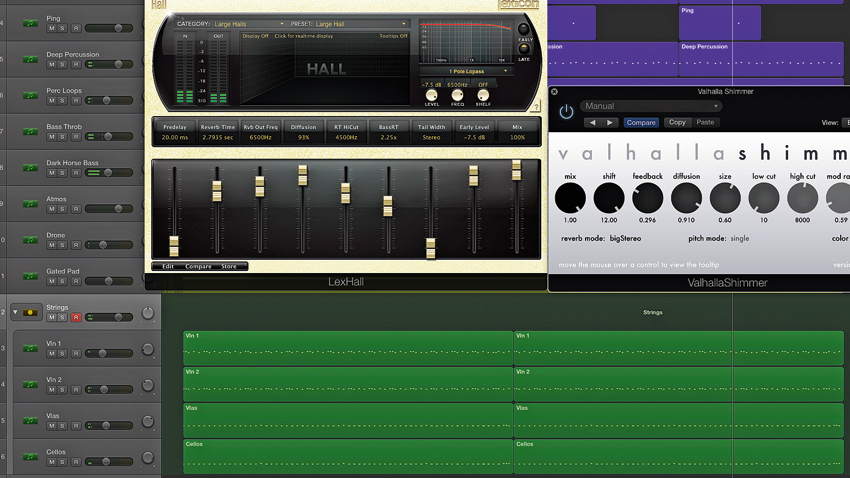Solo the Deep Percussion track
The width and height of the screenshot is (850, 478).
click(x=62, y=64)
